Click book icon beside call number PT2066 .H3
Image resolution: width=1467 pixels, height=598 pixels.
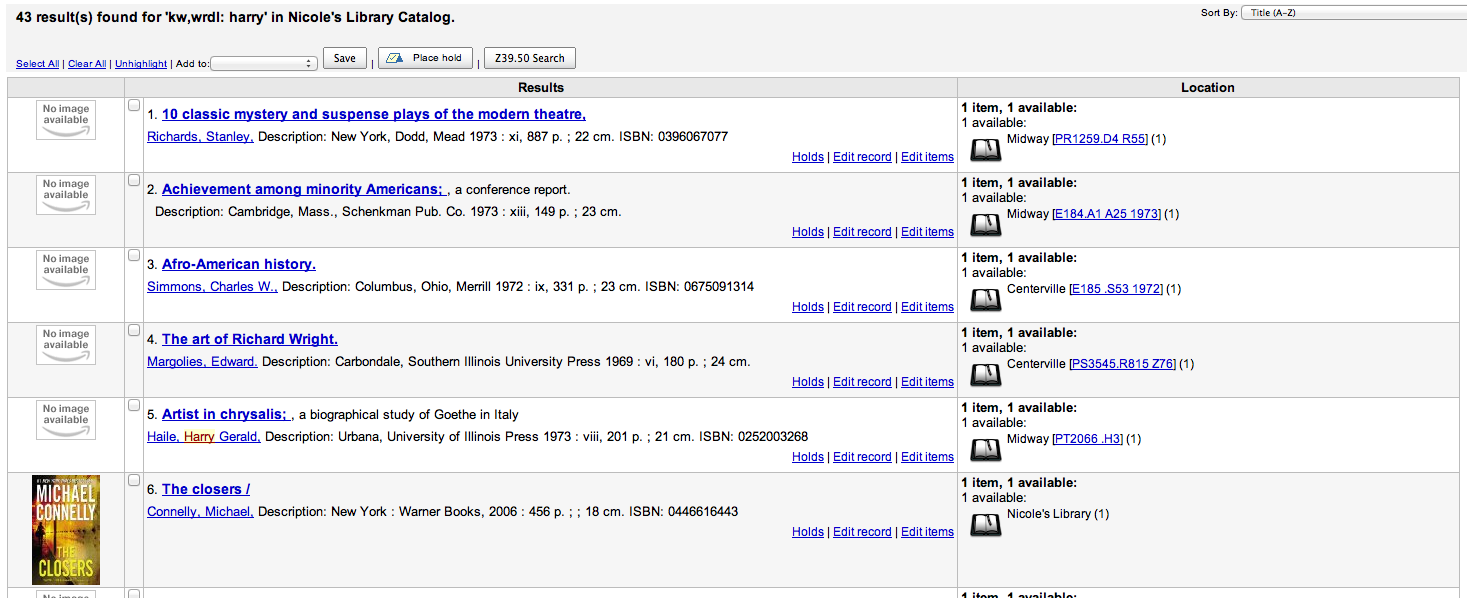pyautogui.click(x=986, y=450)
